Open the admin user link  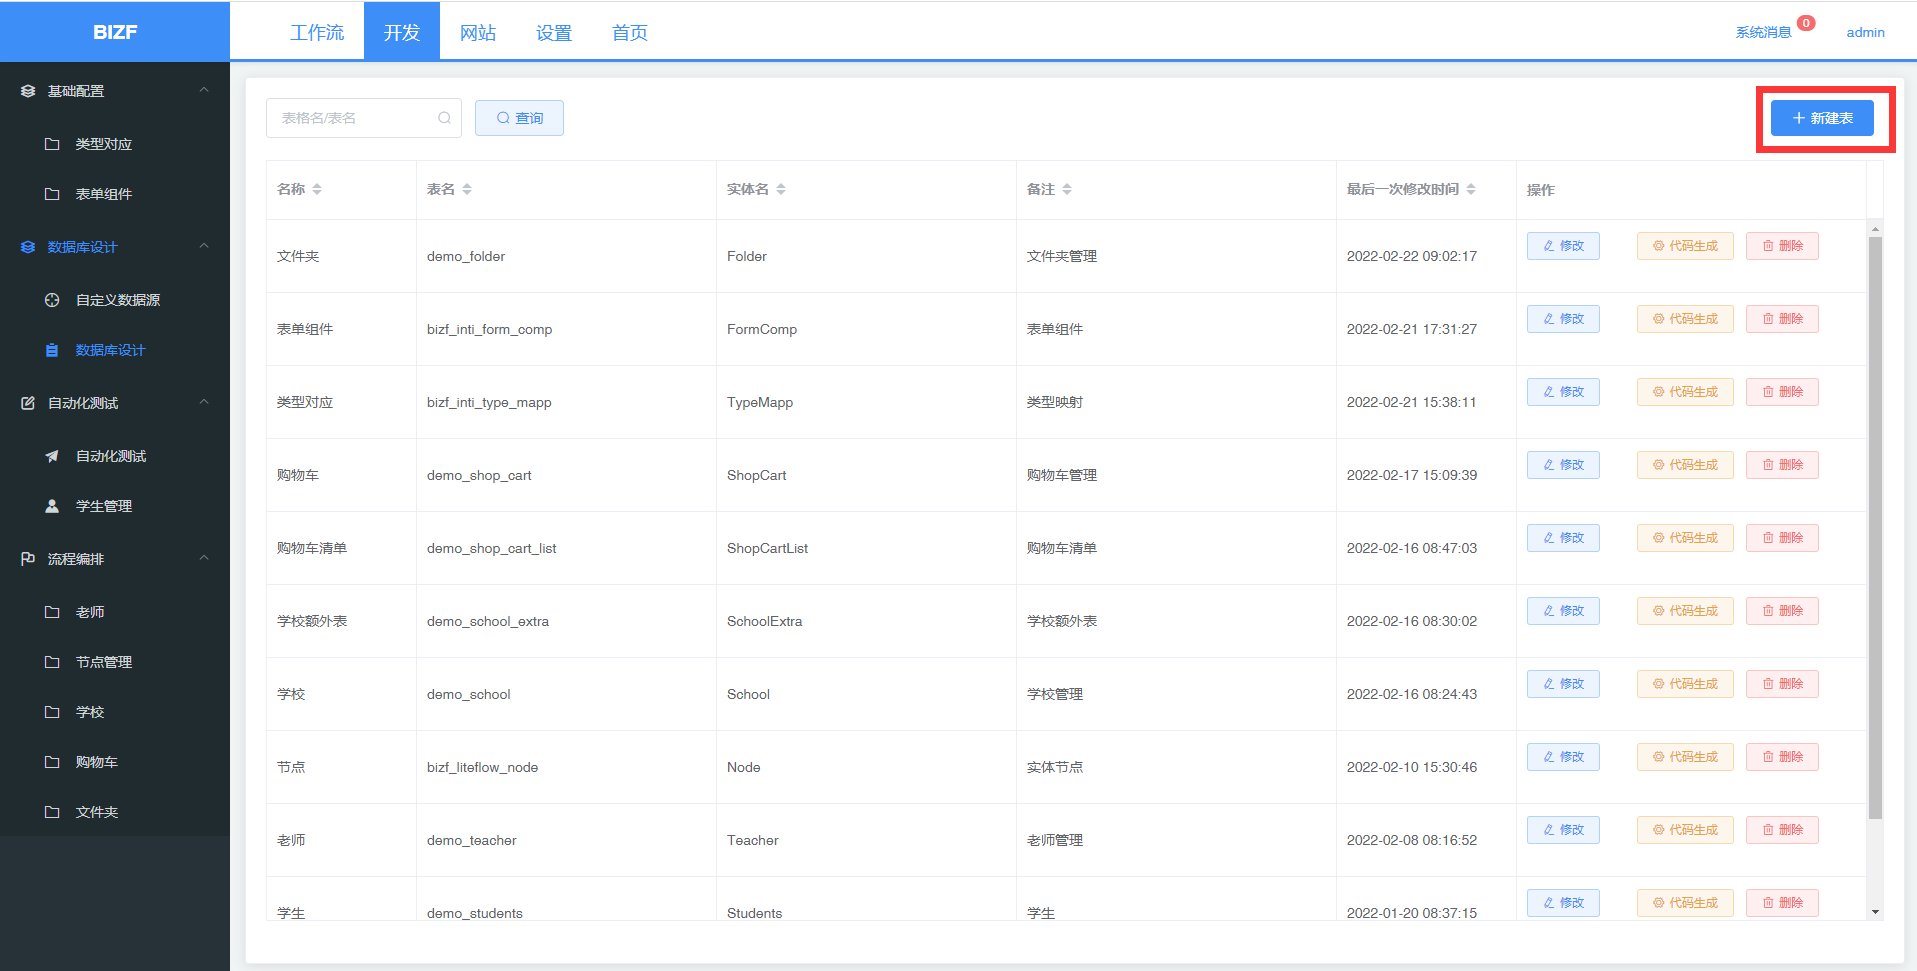coord(1865,32)
